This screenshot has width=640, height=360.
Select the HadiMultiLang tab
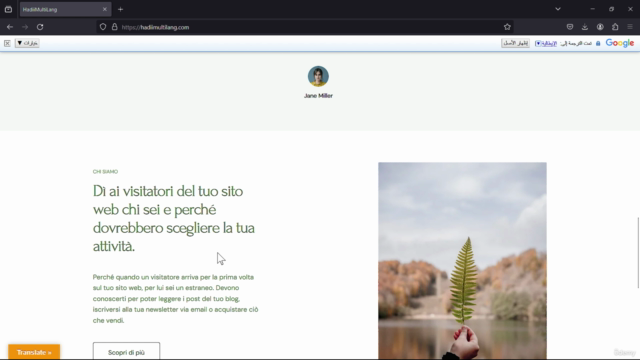(65, 9)
